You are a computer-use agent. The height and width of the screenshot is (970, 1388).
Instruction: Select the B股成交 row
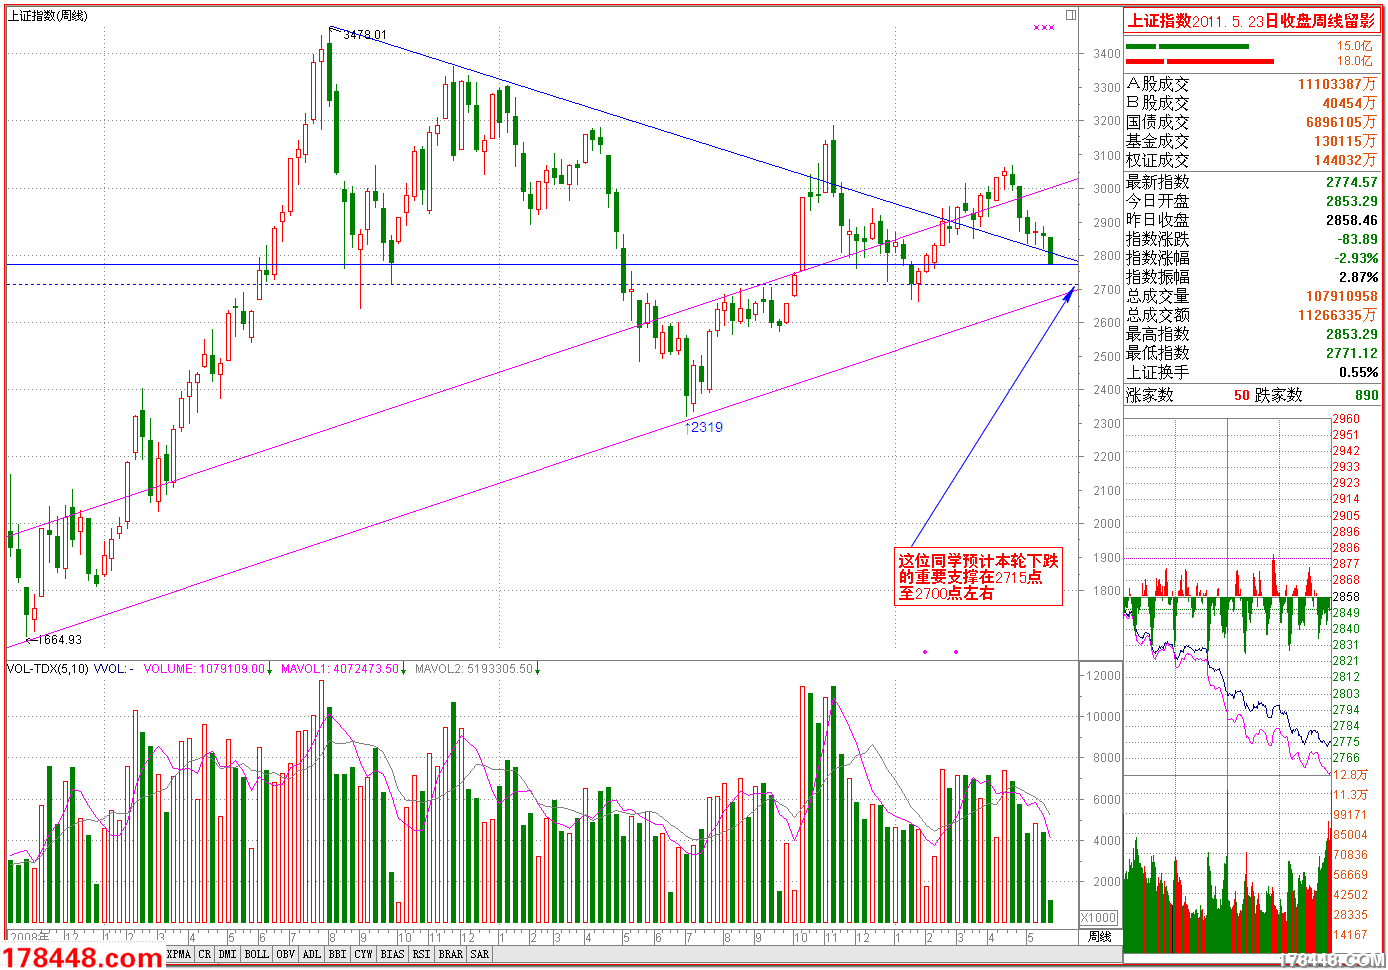coord(1251,103)
